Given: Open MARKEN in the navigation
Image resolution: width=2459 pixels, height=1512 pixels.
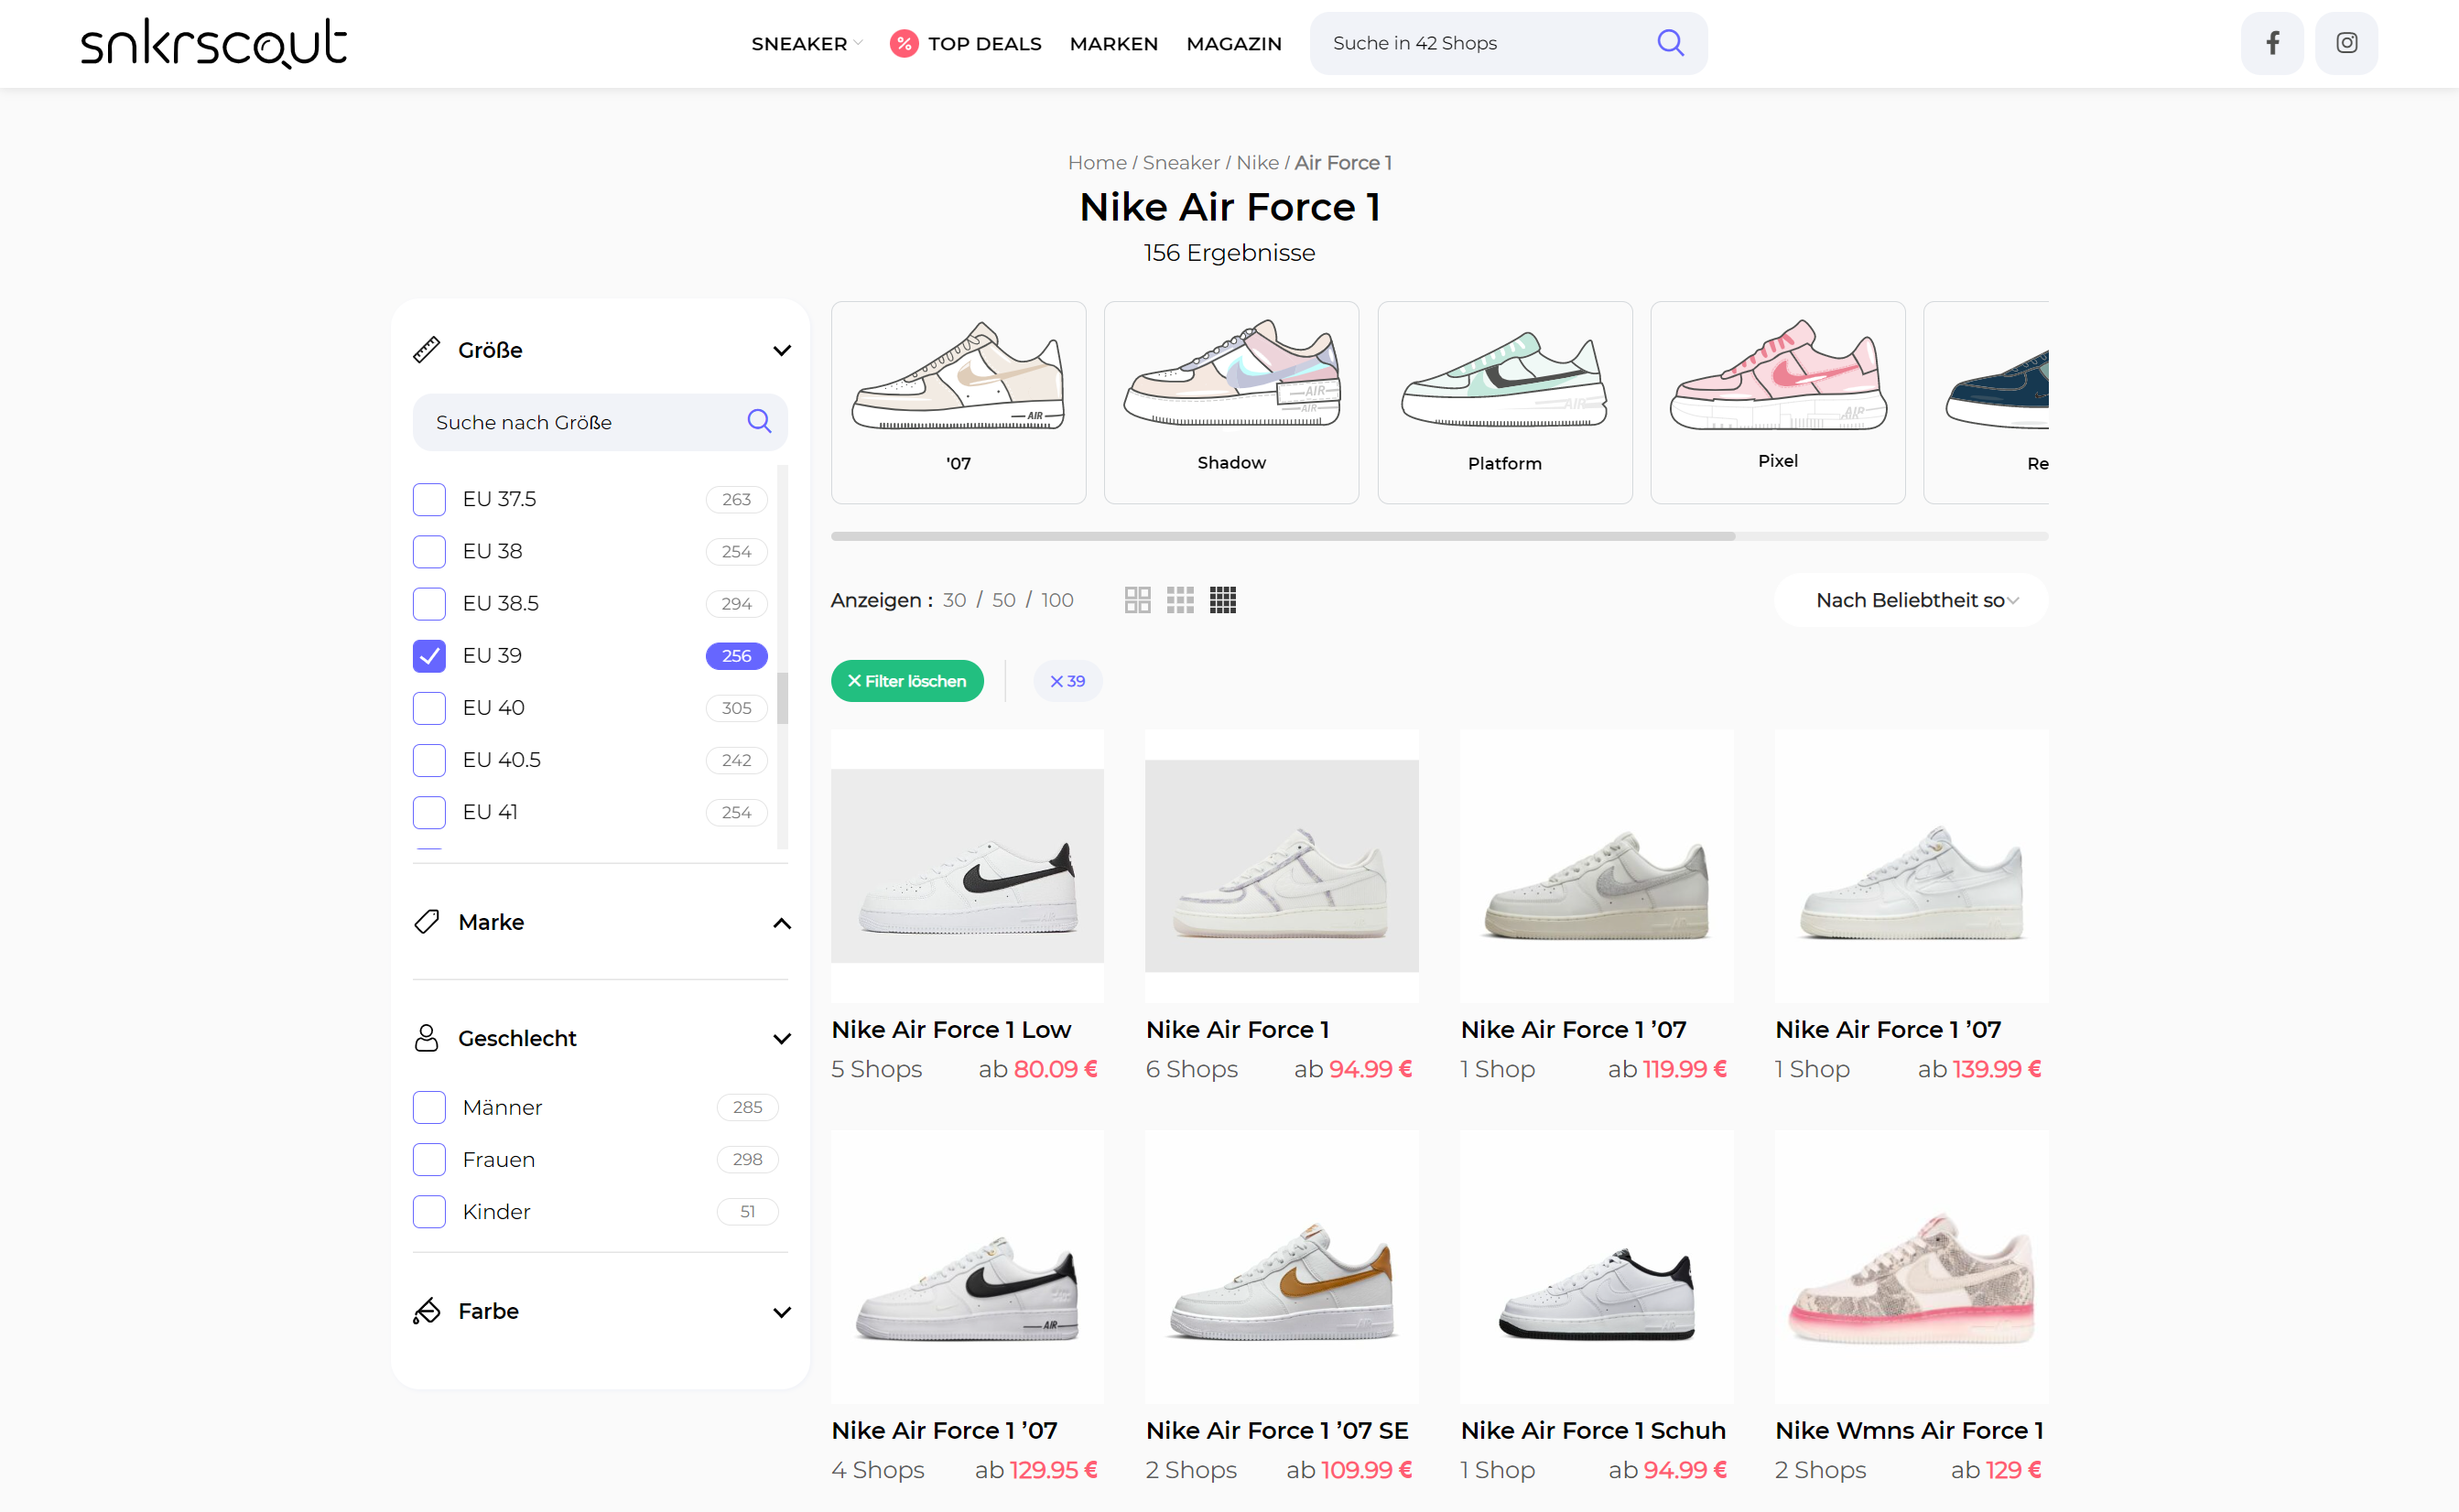Looking at the screenshot, I should (1113, 44).
